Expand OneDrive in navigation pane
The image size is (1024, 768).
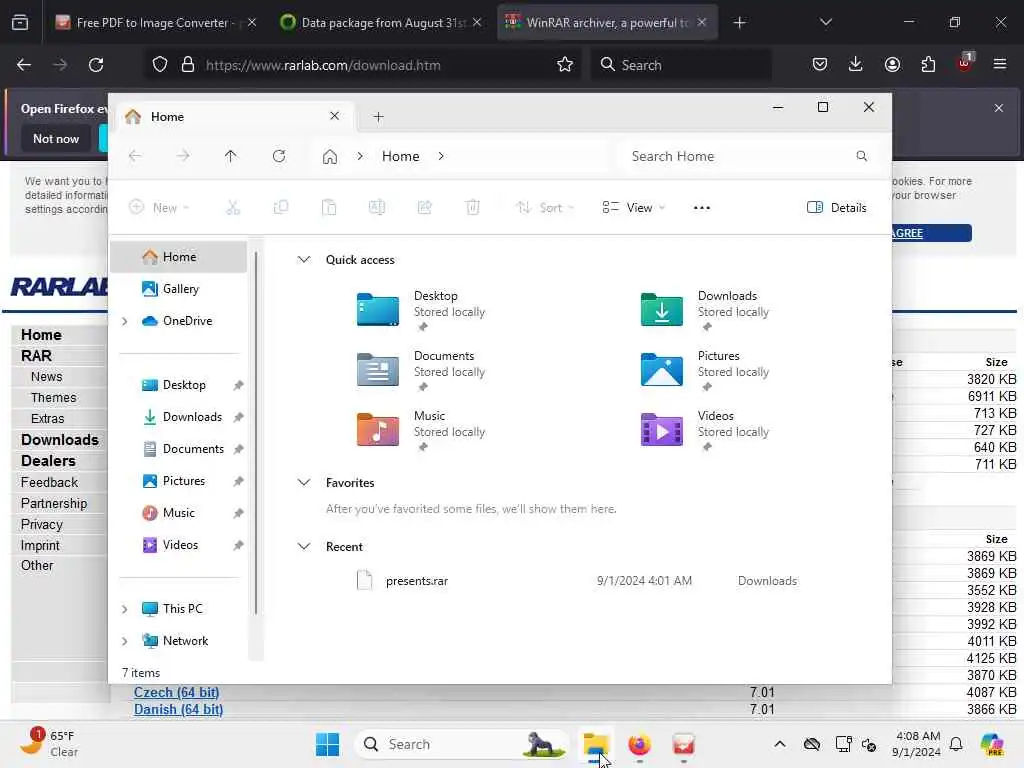click(125, 321)
